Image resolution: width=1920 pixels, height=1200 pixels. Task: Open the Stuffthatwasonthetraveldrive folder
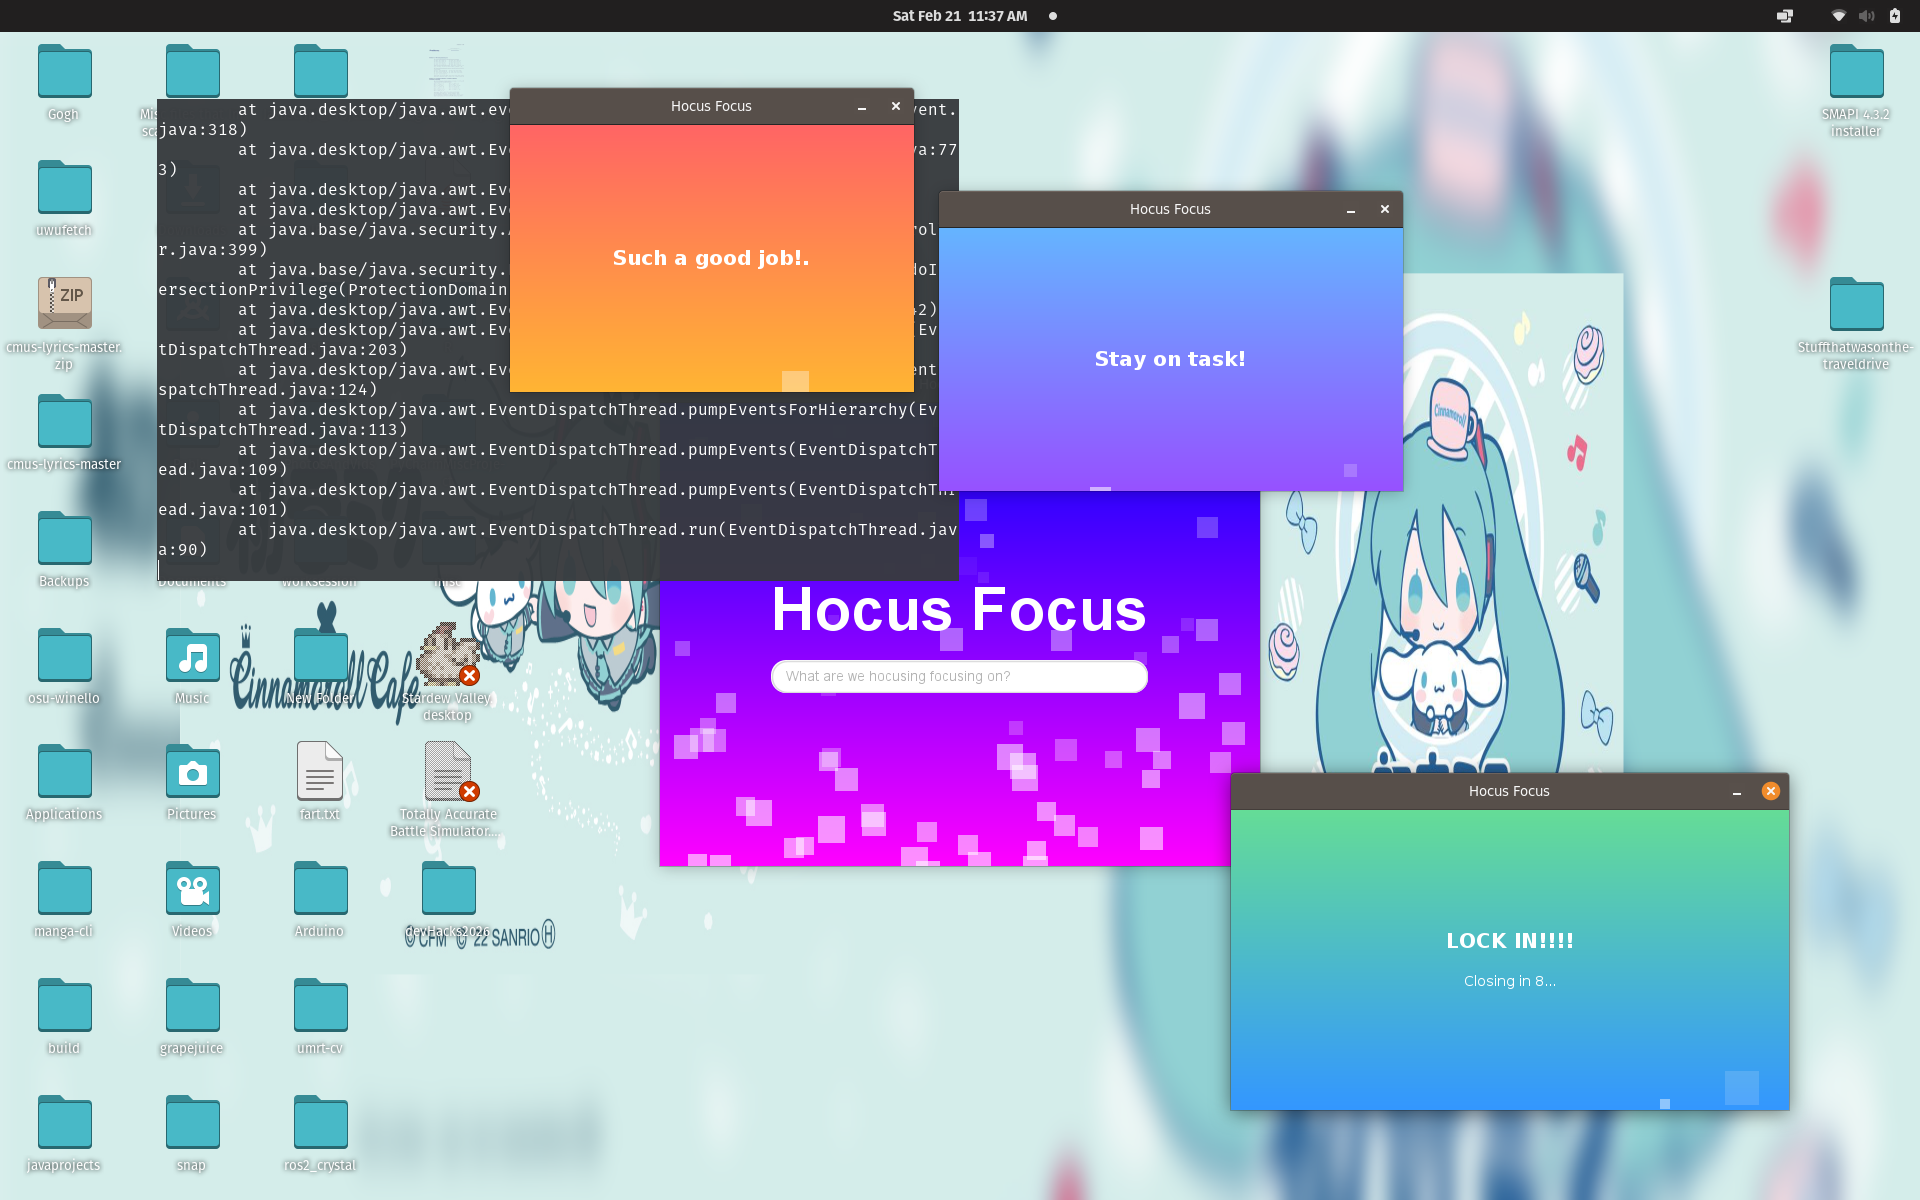click(1856, 305)
